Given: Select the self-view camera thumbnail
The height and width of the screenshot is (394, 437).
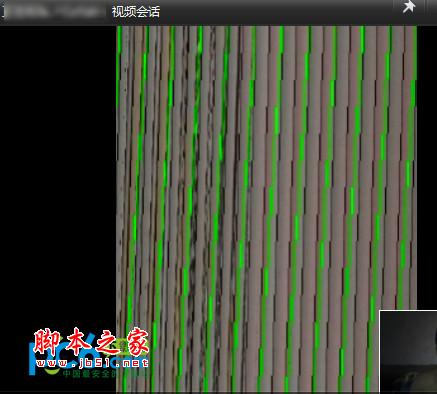Looking at the screenshot, I should tap(408, 351).
